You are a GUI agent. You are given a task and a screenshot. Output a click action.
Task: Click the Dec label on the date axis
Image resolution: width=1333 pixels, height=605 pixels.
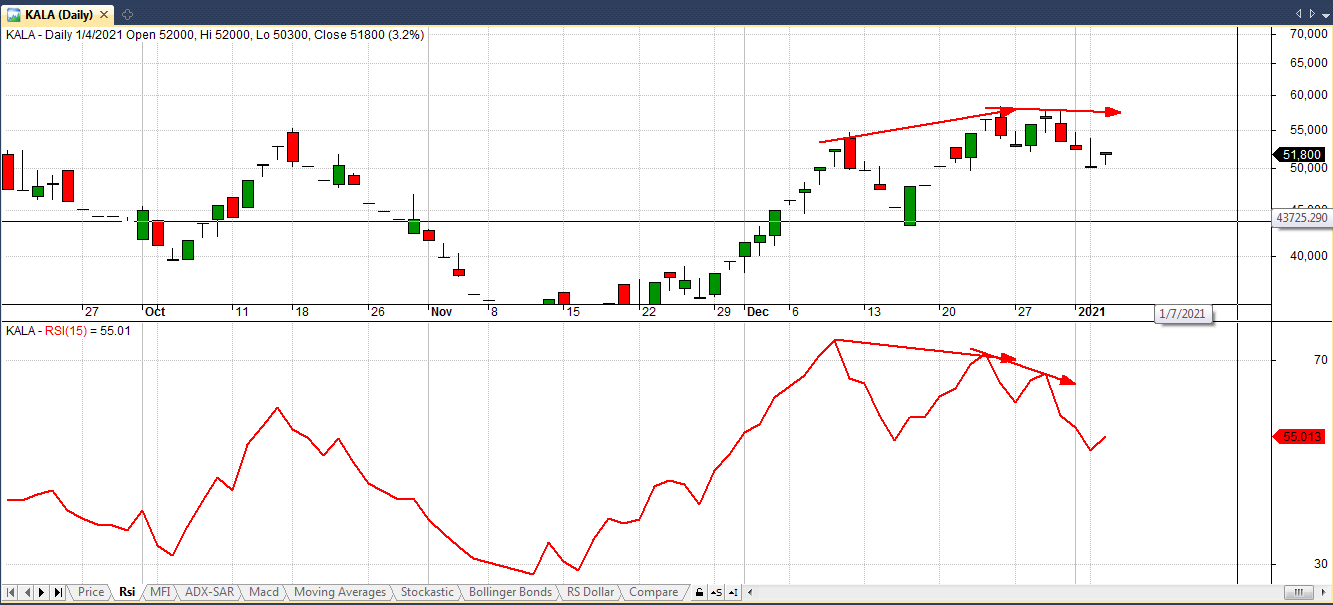pyautogui.click(x=757, y=312)
